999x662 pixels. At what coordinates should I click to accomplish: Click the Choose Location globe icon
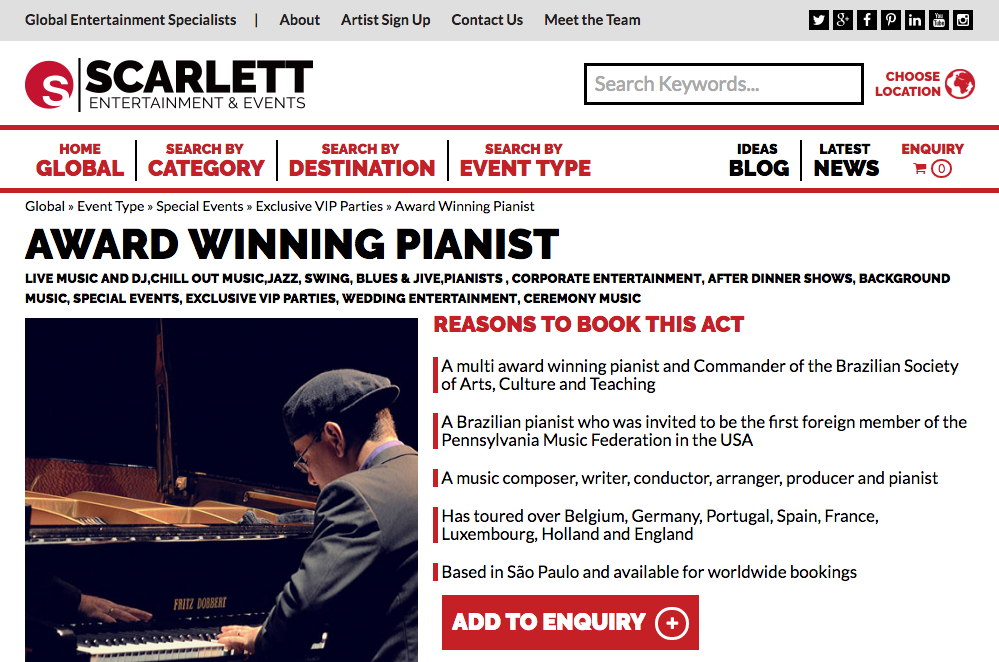coord(959,84)
